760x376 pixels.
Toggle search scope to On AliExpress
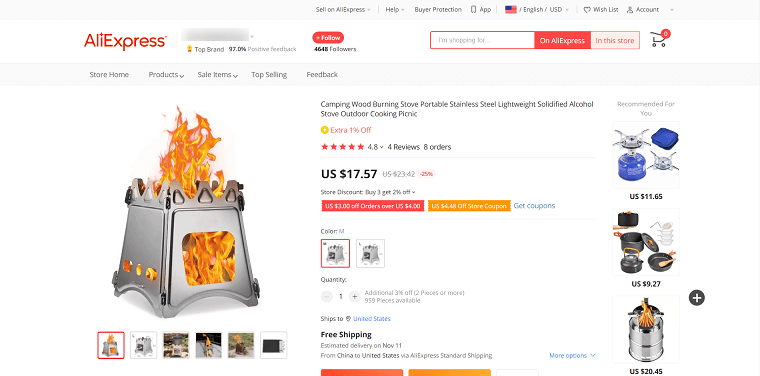pos(562,41)
